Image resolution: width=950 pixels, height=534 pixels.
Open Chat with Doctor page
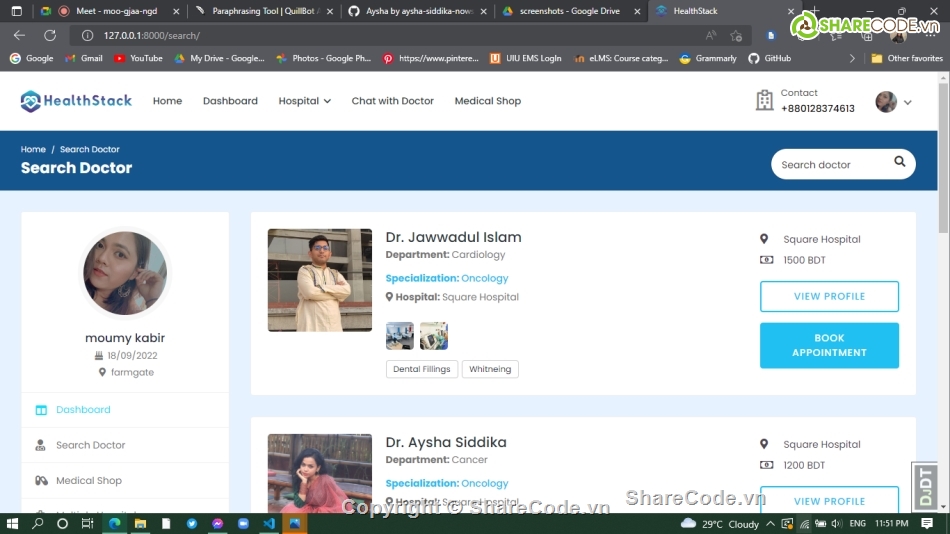[393, 101]
